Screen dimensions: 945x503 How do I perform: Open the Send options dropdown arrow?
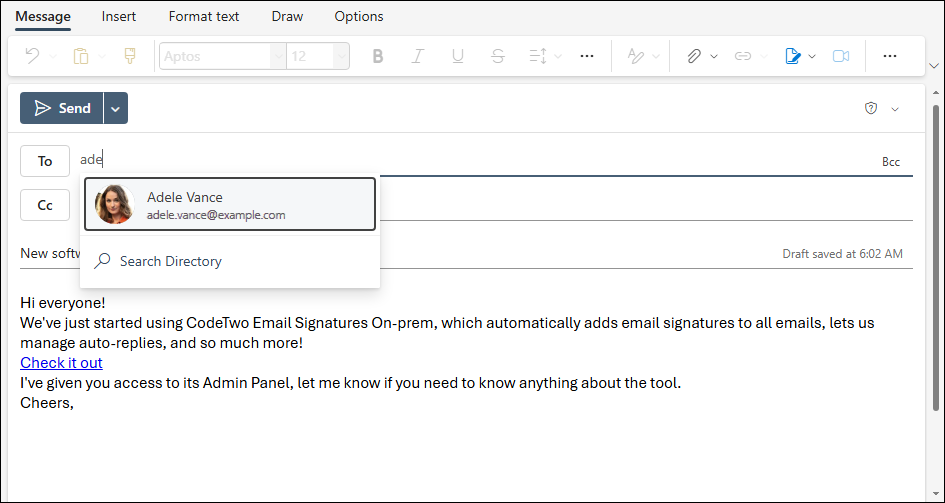(x=116, y=108)
